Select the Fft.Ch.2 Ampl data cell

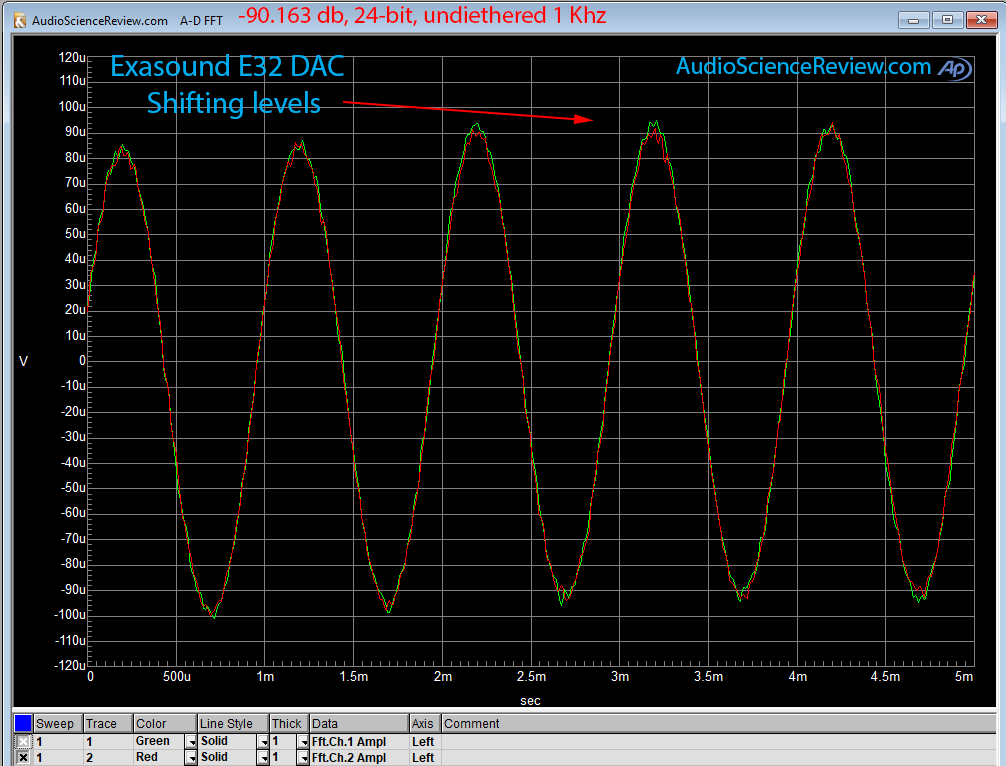[359, 758]
